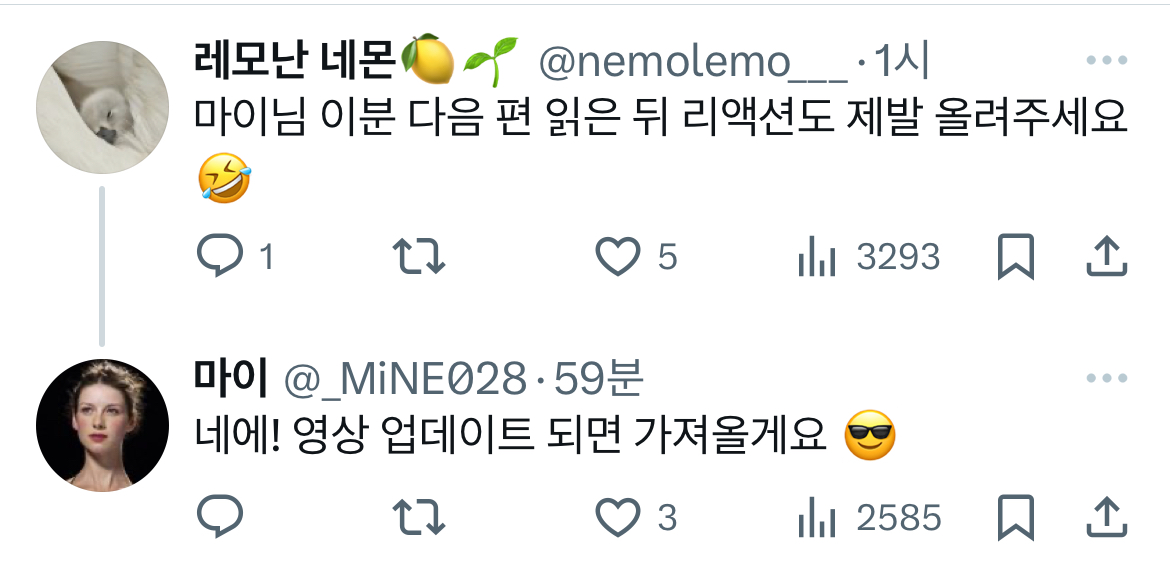View analytics showing 2585 views

816,517
